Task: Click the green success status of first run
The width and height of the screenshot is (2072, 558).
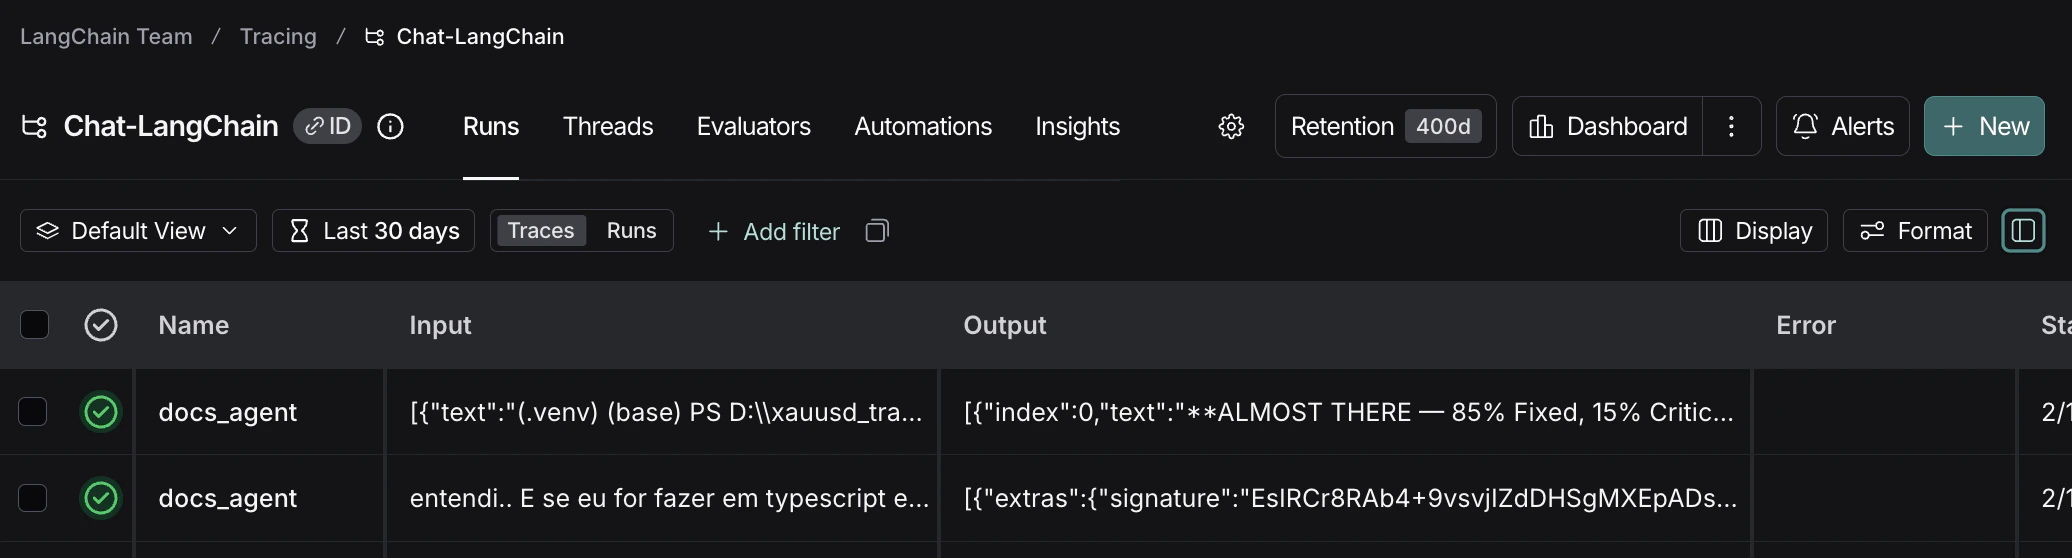Action: [101, 412]
